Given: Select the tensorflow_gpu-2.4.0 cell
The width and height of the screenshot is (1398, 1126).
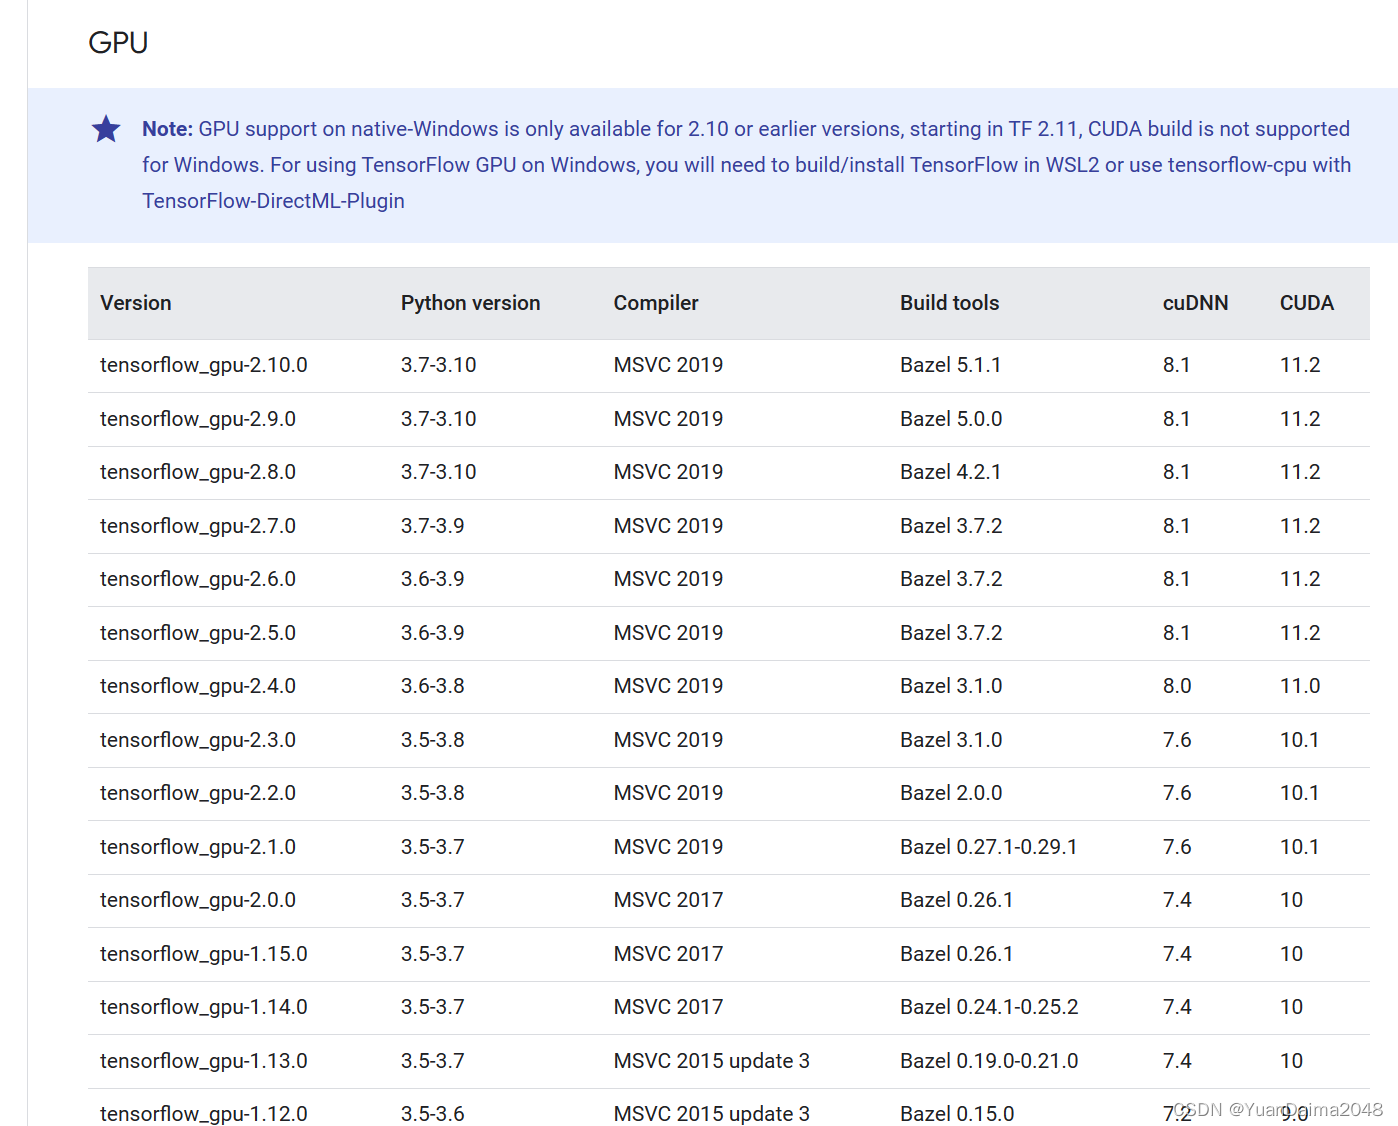Looking at the screenshot, I should pyautogui.click(x=198, y=686).
